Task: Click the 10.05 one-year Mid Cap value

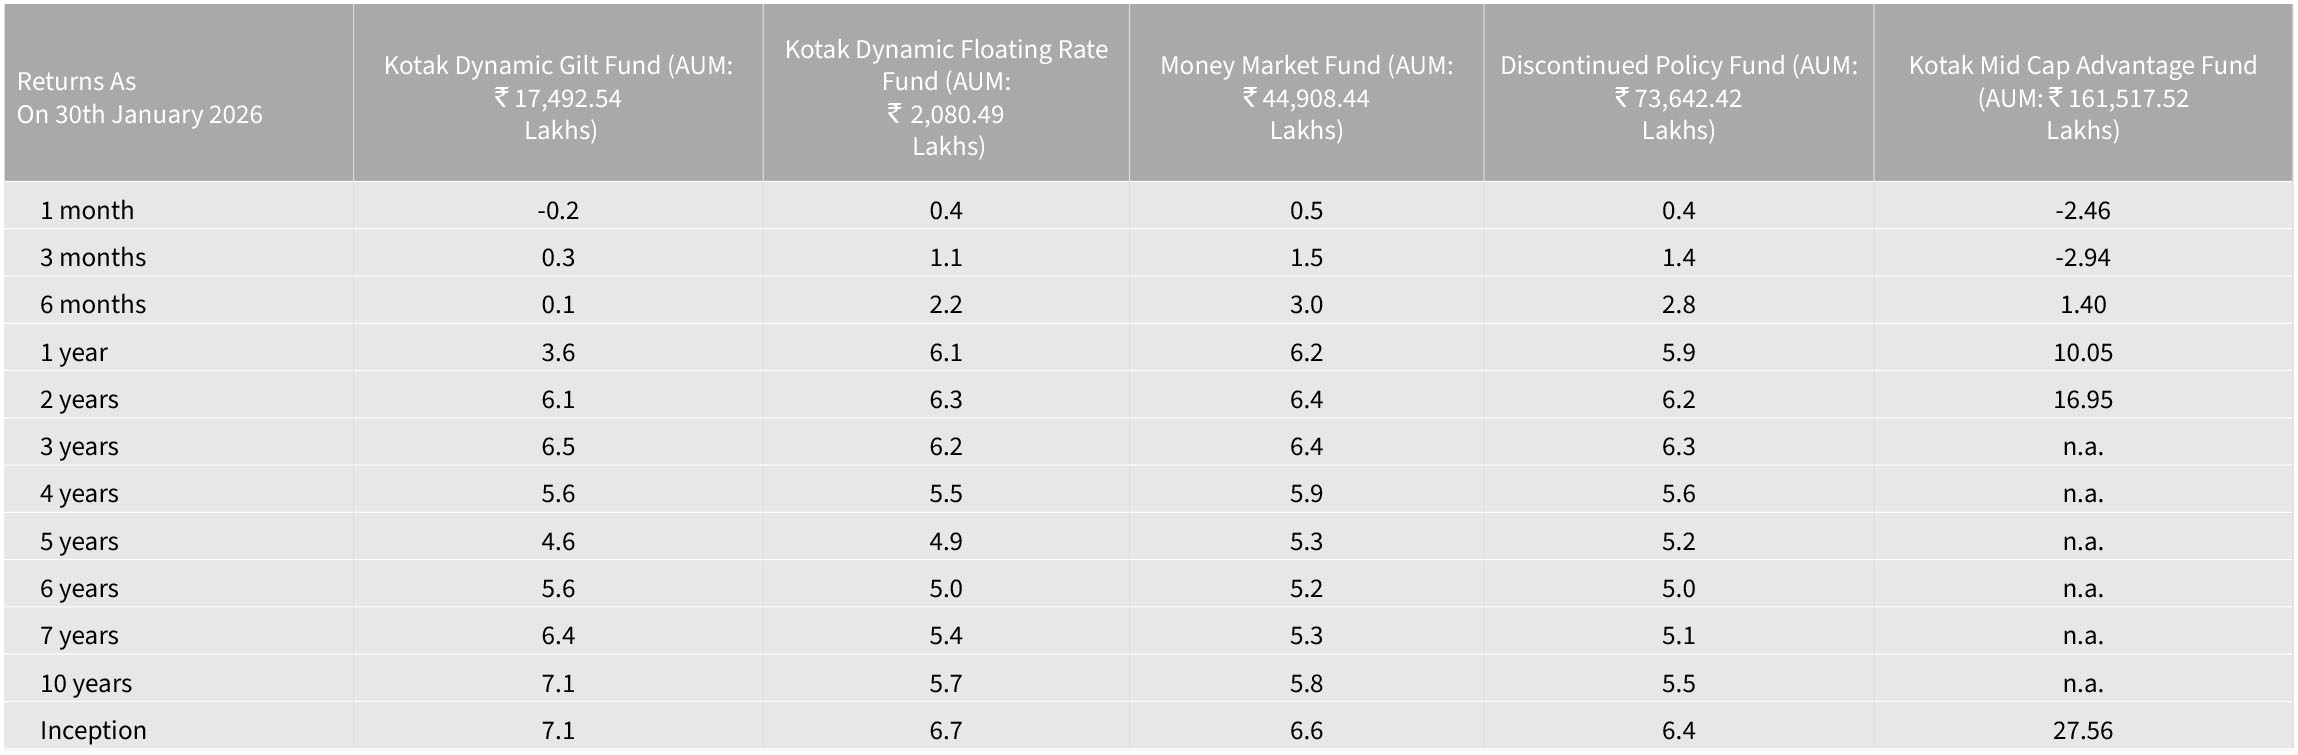Action: 2083,352
